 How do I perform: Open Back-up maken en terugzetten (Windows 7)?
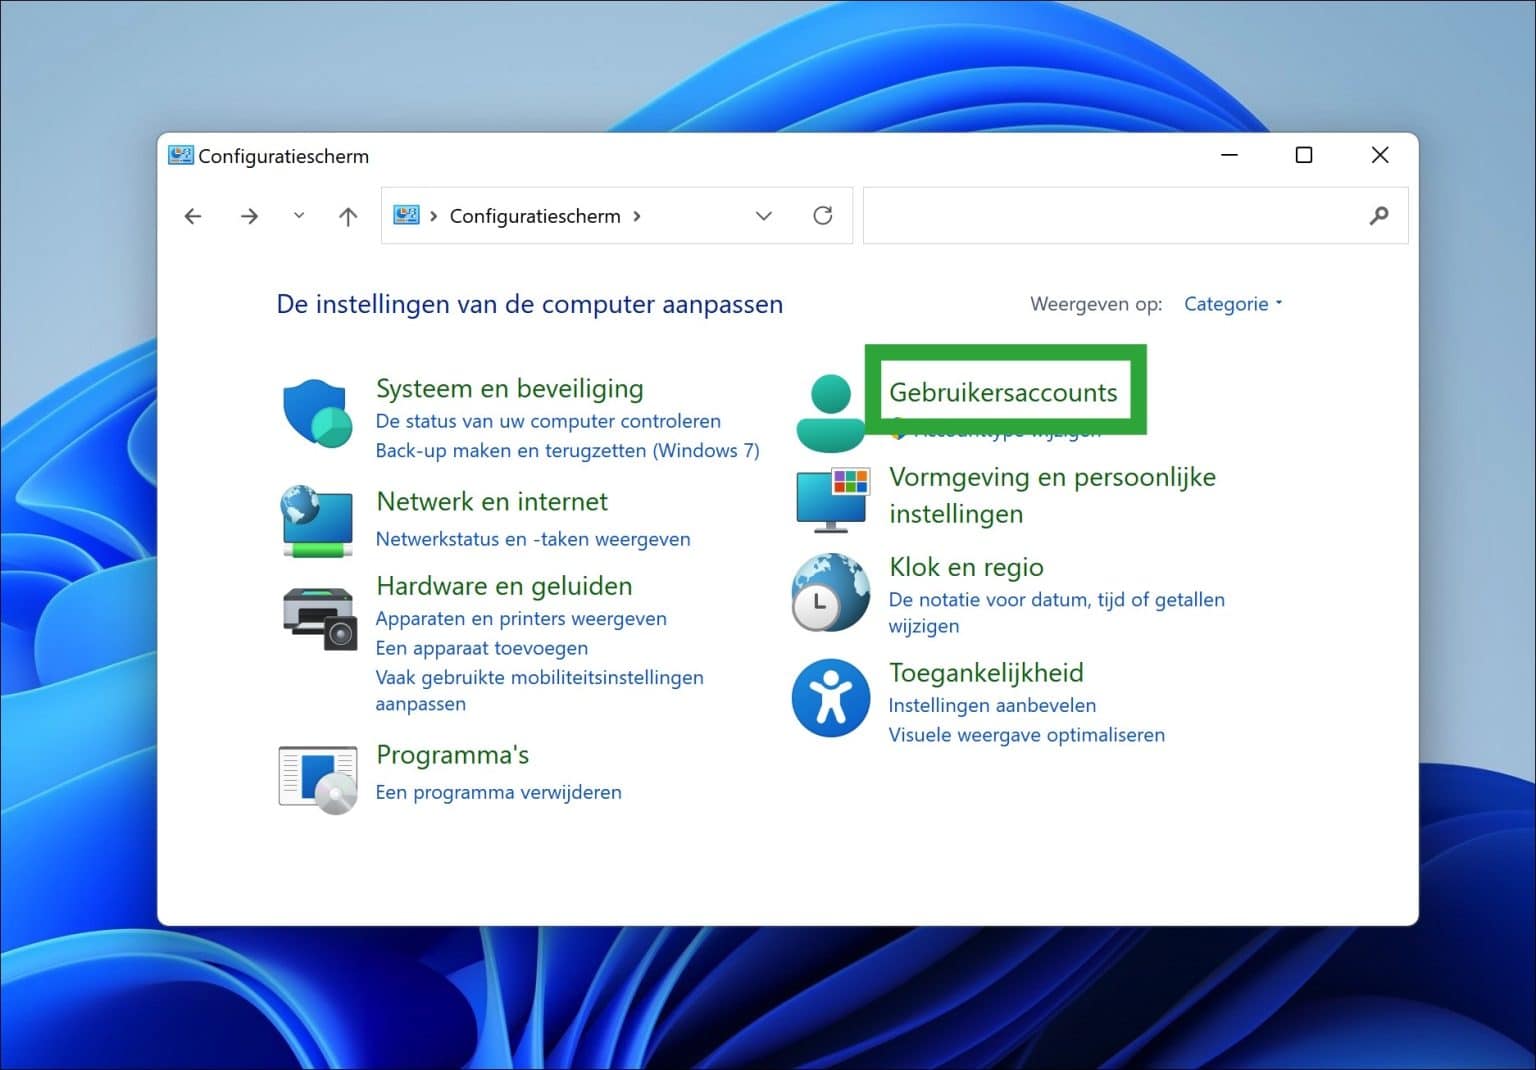(568, 450)
